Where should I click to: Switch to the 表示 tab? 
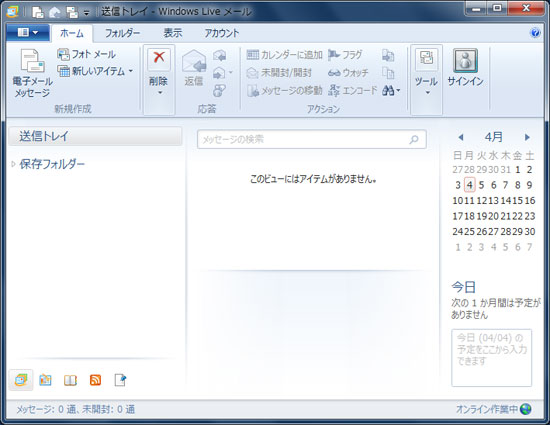[173, 33]
